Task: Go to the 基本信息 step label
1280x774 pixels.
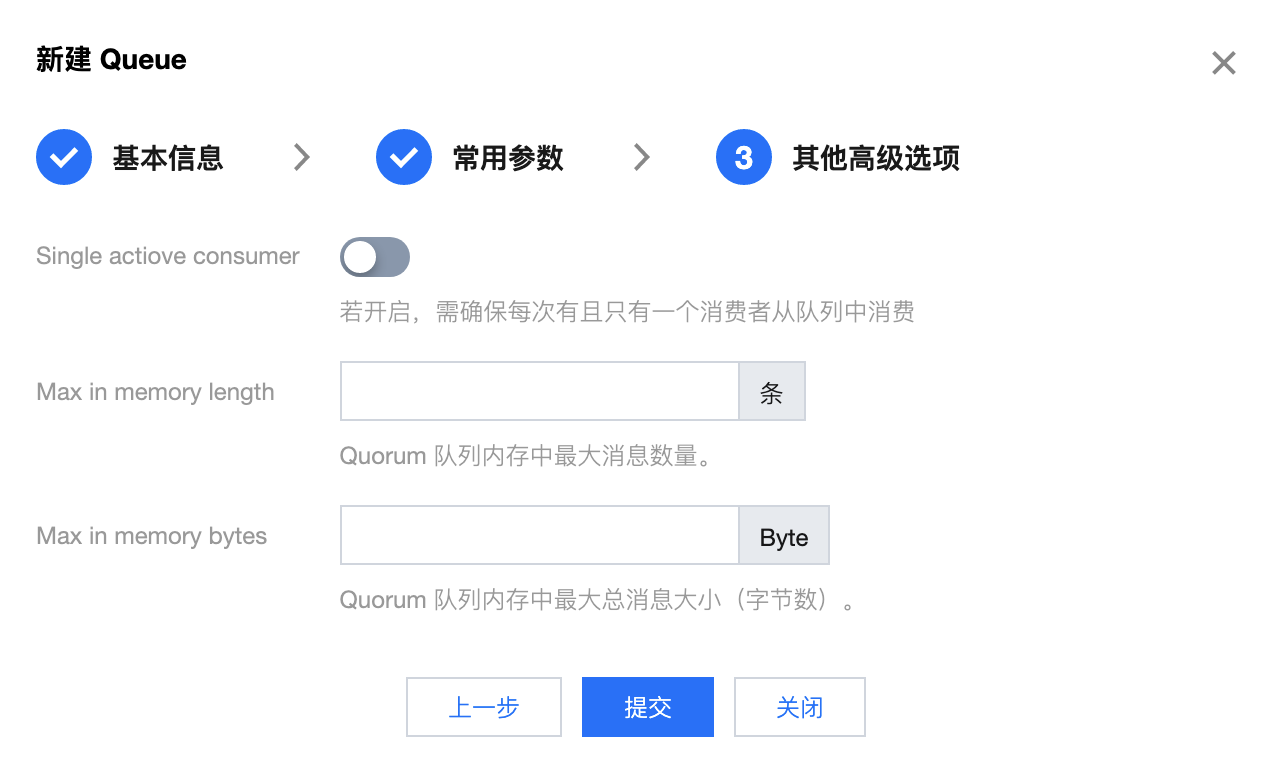Action: 167,158
